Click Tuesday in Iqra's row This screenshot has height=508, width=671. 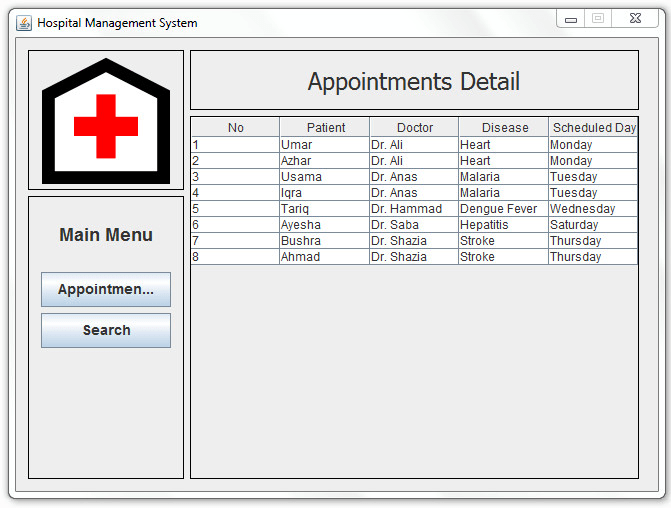tap(593, 193)
